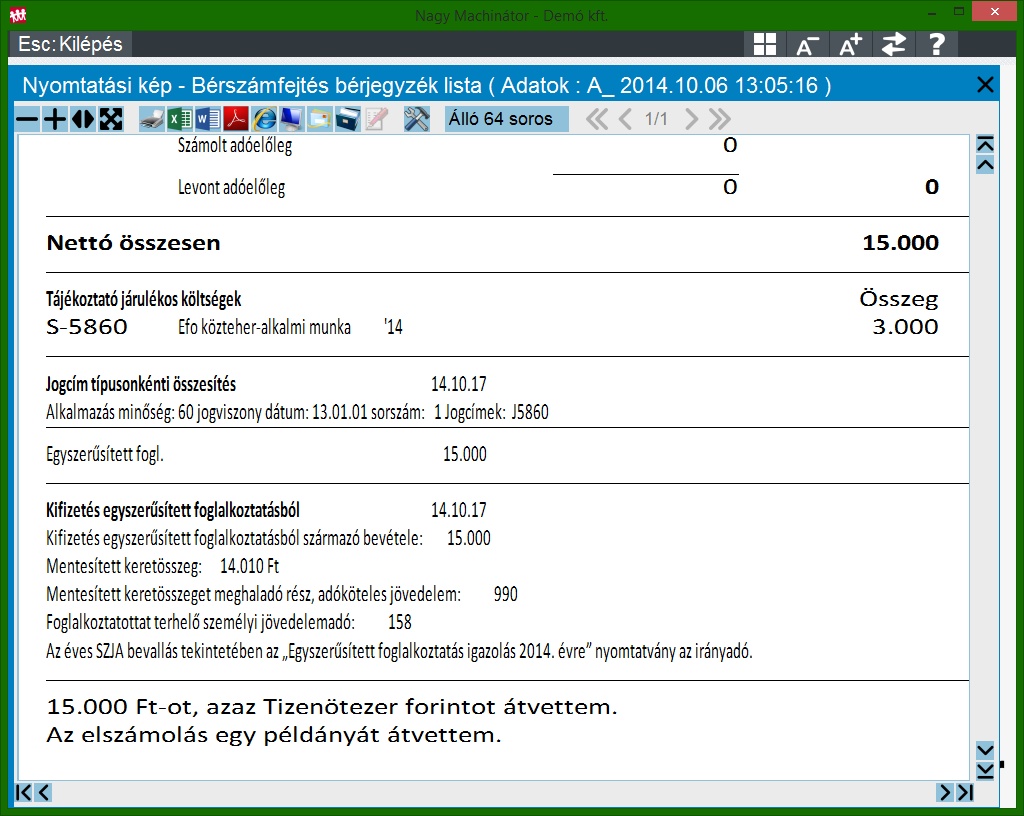The image size is (1024, 816).
Task: Click the Foglalkoztatottat terhelő személyi jövedelemadó line
Action: tap(229, 622)
